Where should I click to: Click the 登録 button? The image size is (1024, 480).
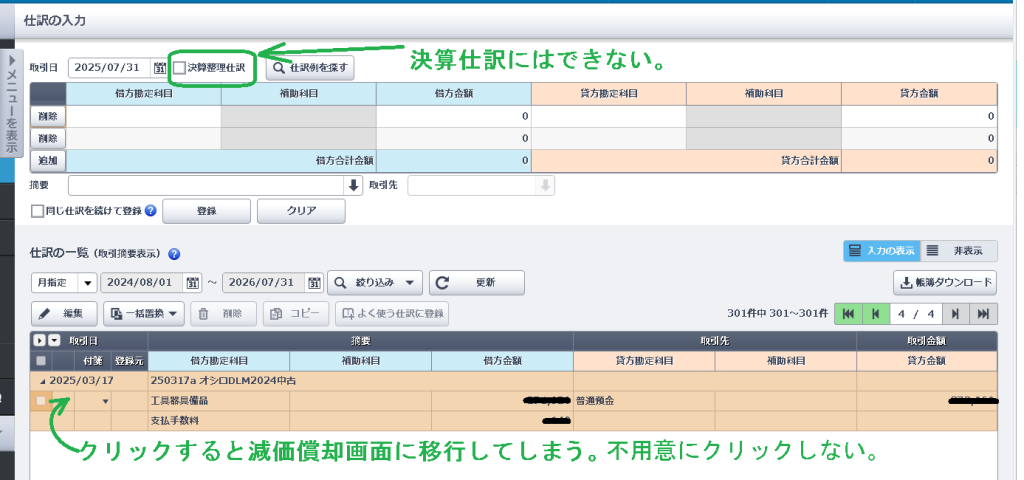(206, 212)
